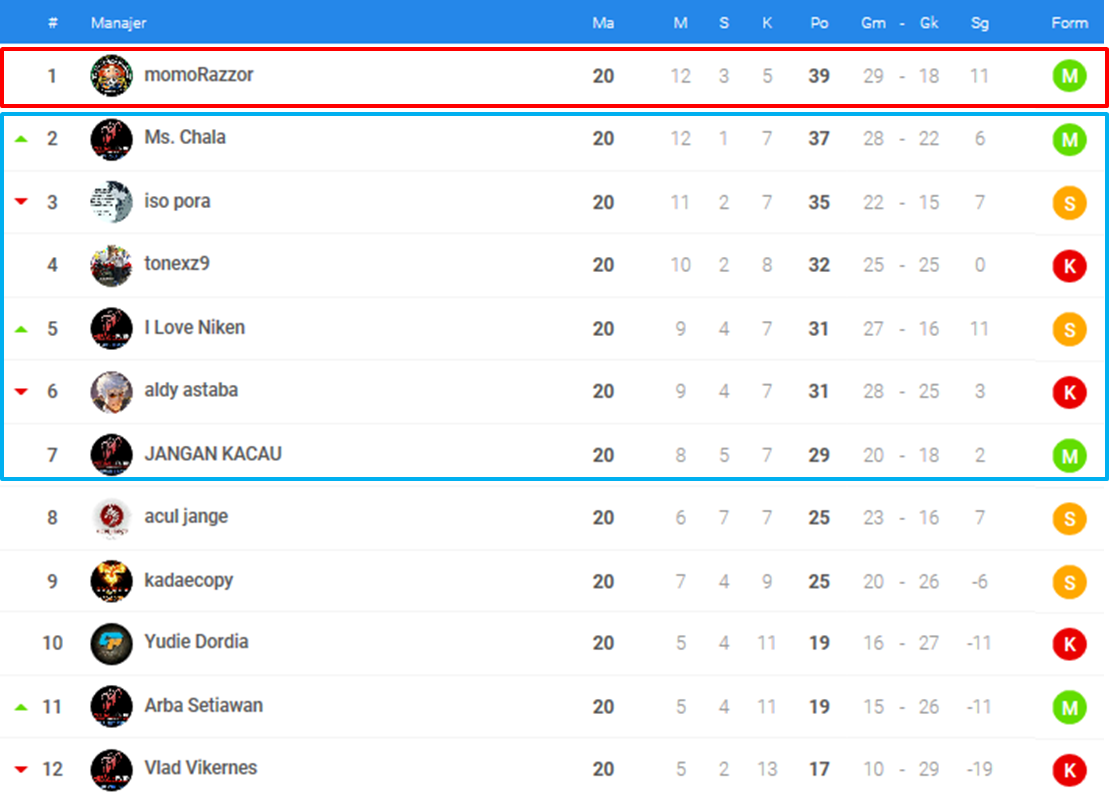Click the orange S form badge for iso pora

pyautogui.click(x=1069, y=202)
